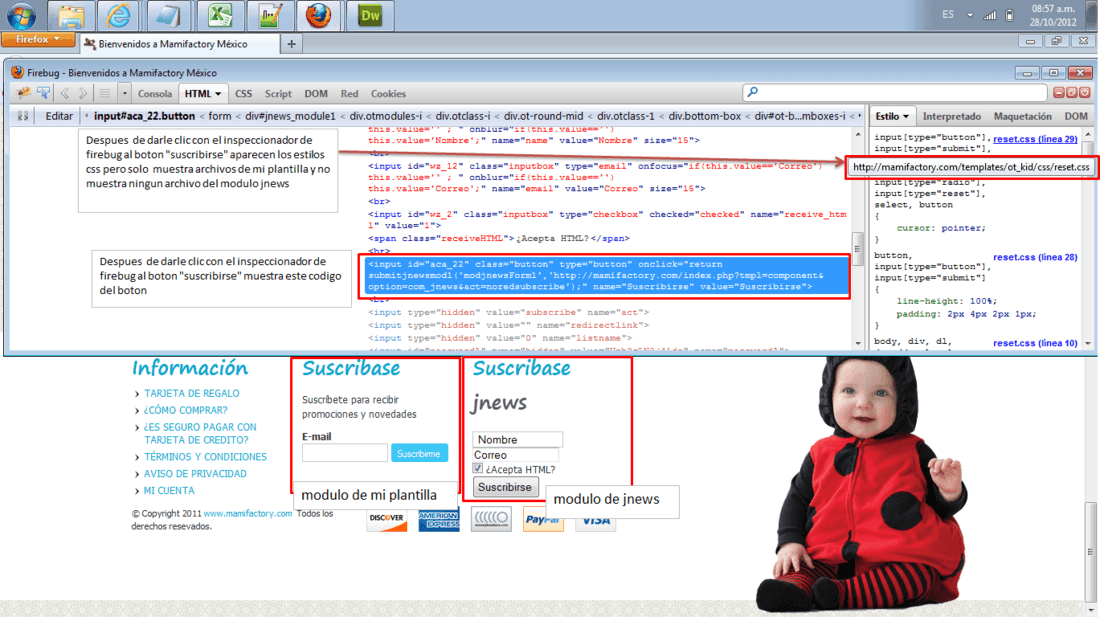Switch to the Script tab
Screen dimensions: 1100x617
[278, 94]
